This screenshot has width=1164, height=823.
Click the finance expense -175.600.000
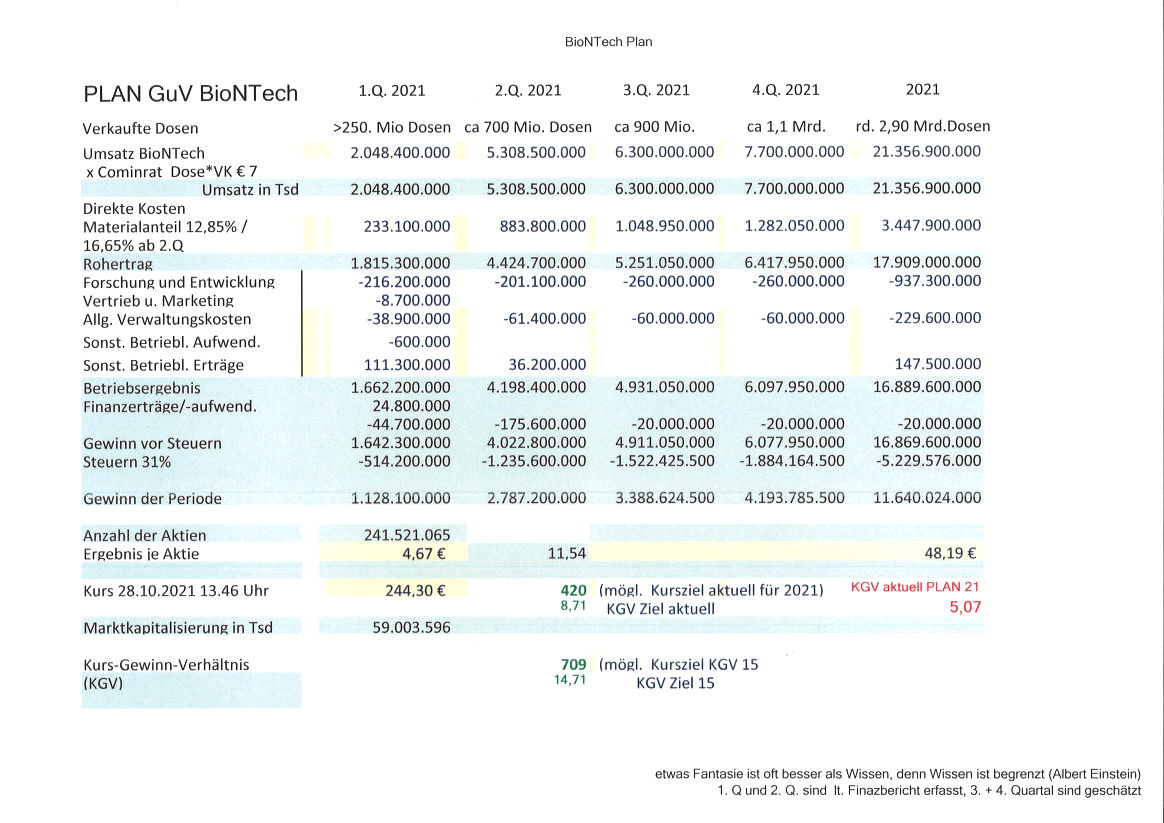tap(540, 424)
